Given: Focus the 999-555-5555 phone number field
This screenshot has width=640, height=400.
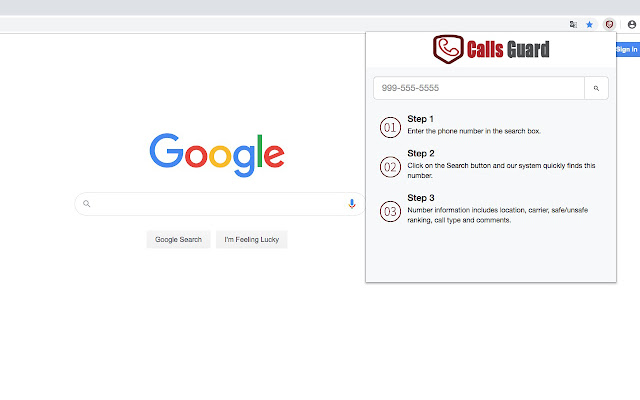Looking at the screenshot, I should 479,88.
